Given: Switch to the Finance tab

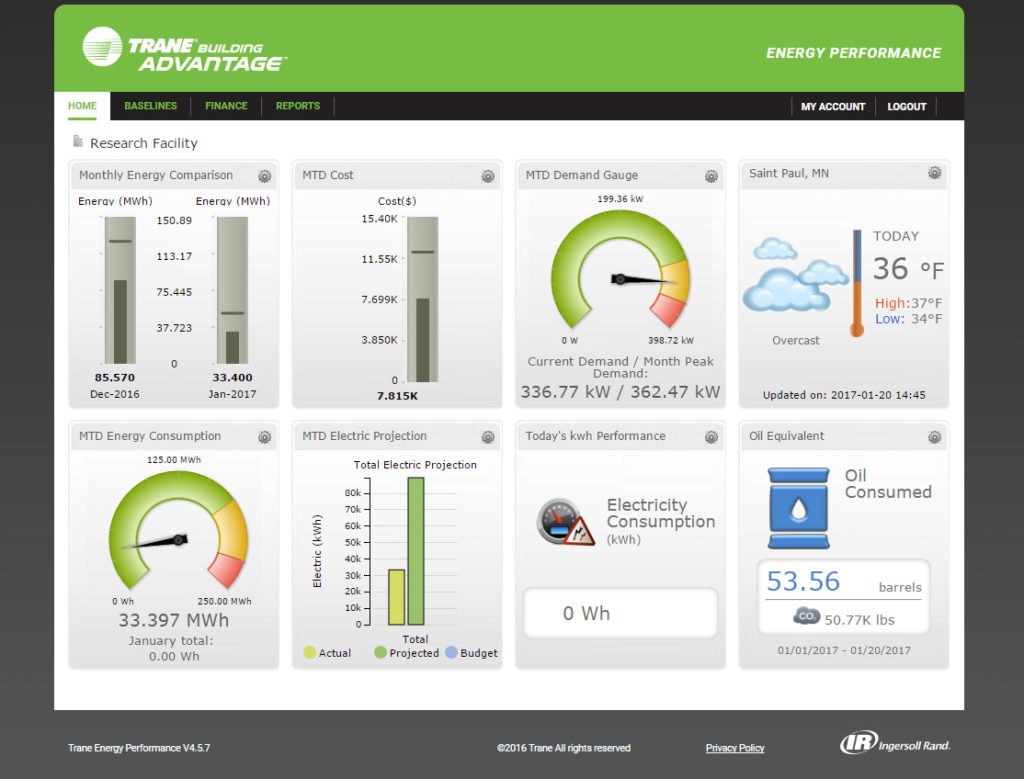Looking at the screenshot, I should 227,106.
